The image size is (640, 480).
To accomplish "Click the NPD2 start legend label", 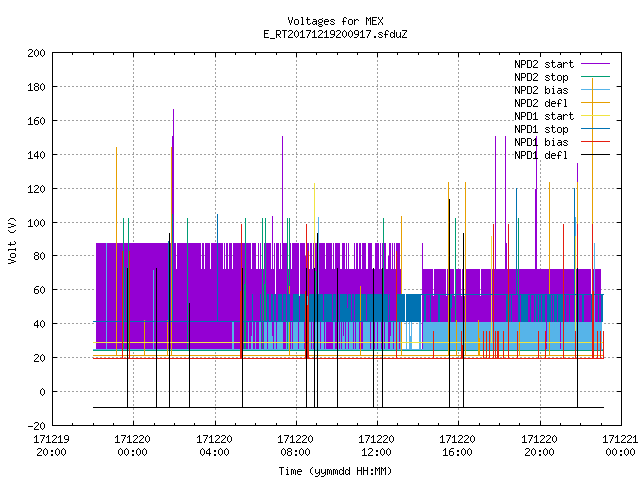I will point(544,64).
